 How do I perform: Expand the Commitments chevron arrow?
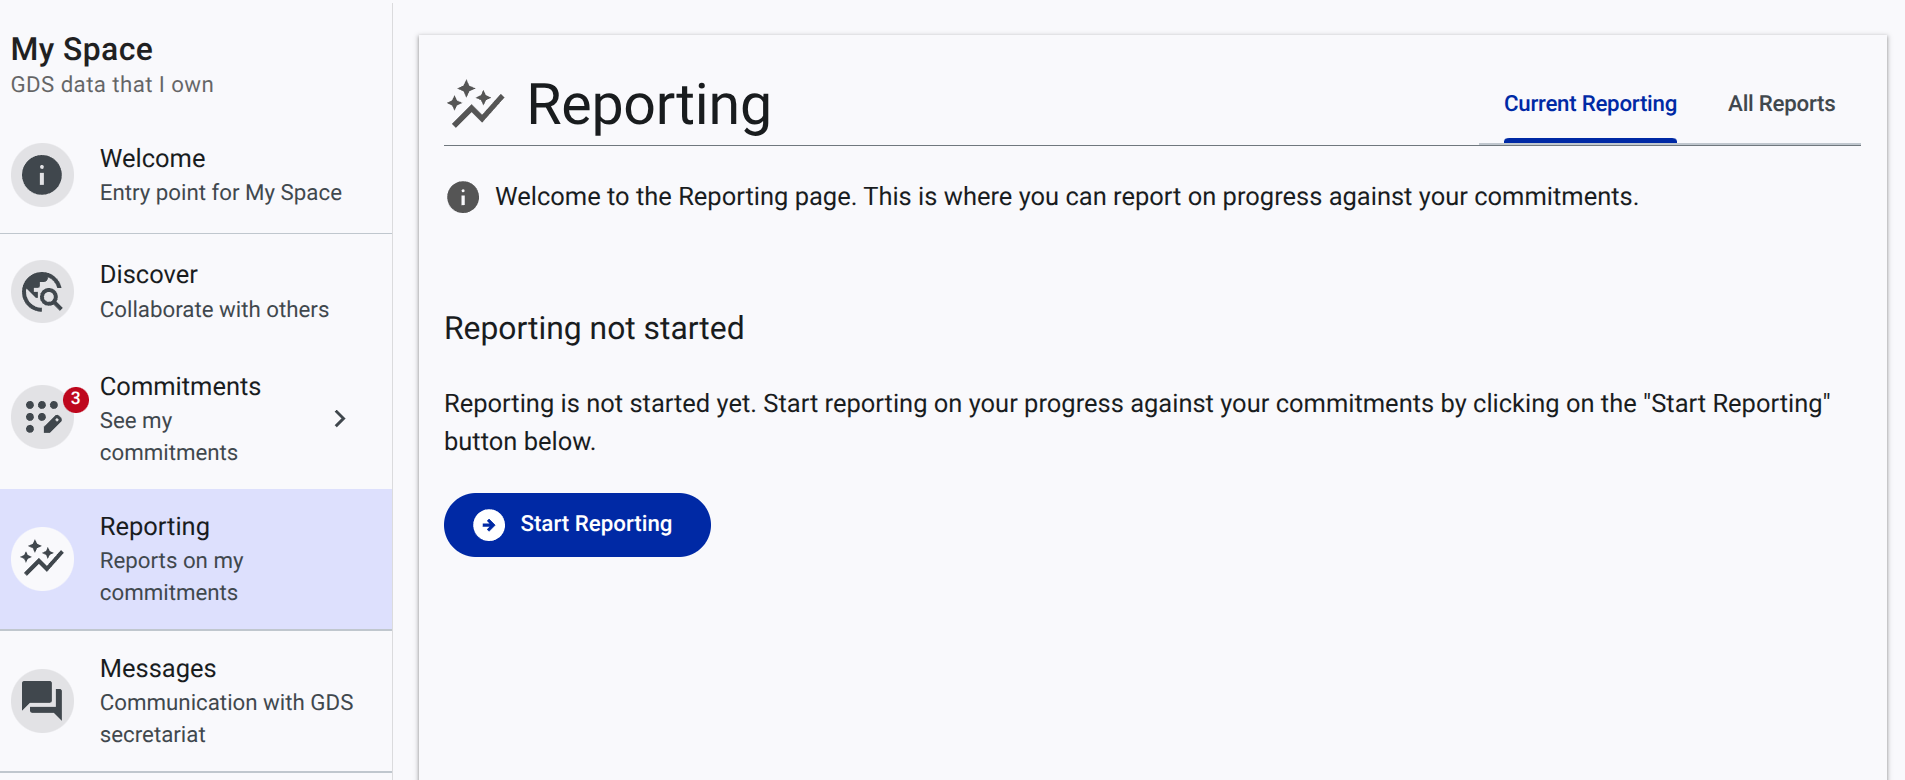coord(340,419)
